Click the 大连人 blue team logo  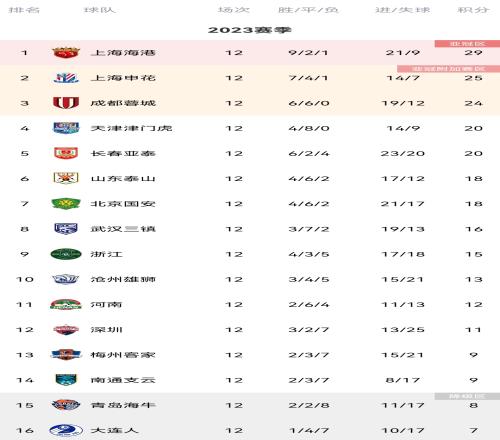[x=66, y=430]
